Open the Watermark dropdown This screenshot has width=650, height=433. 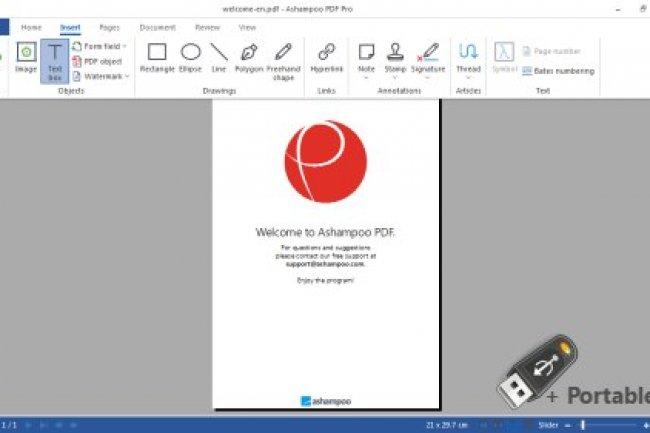[x=127, y=76]
